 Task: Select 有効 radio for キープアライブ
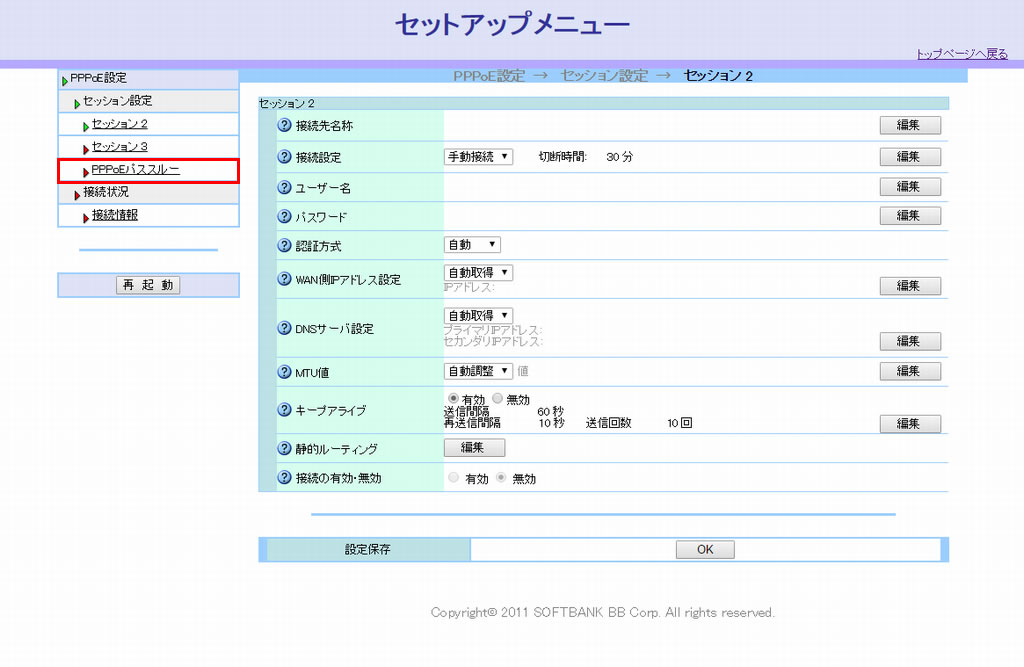pyautogui.click(x=453, y=398)
